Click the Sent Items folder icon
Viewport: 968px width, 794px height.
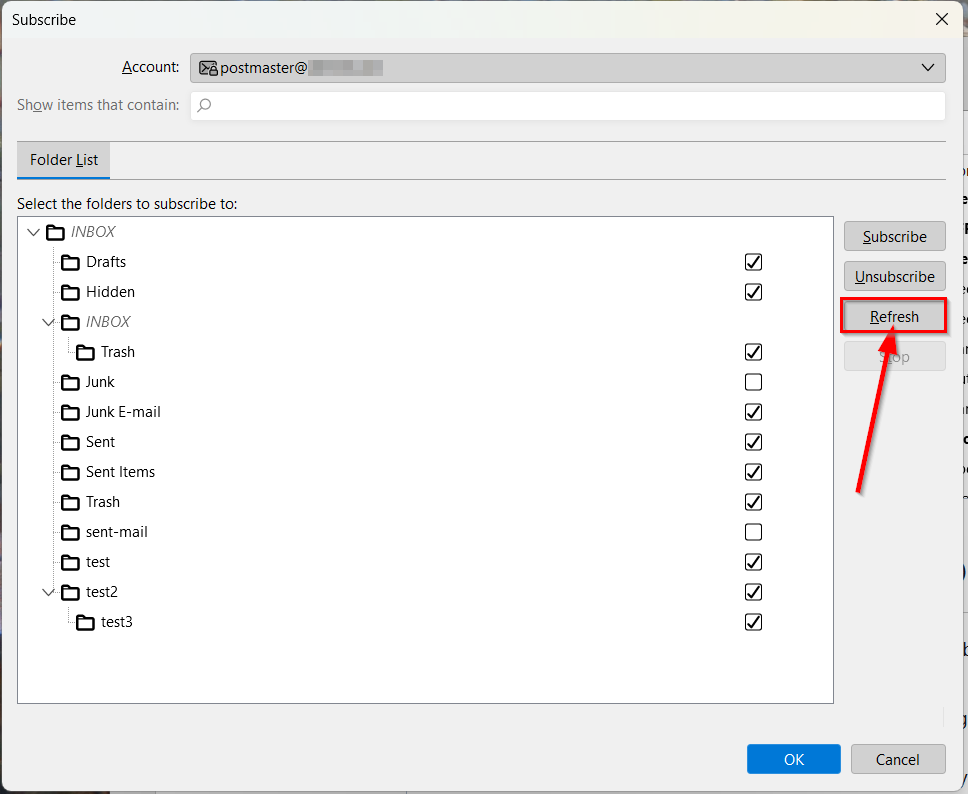click(x=70, y=472)
